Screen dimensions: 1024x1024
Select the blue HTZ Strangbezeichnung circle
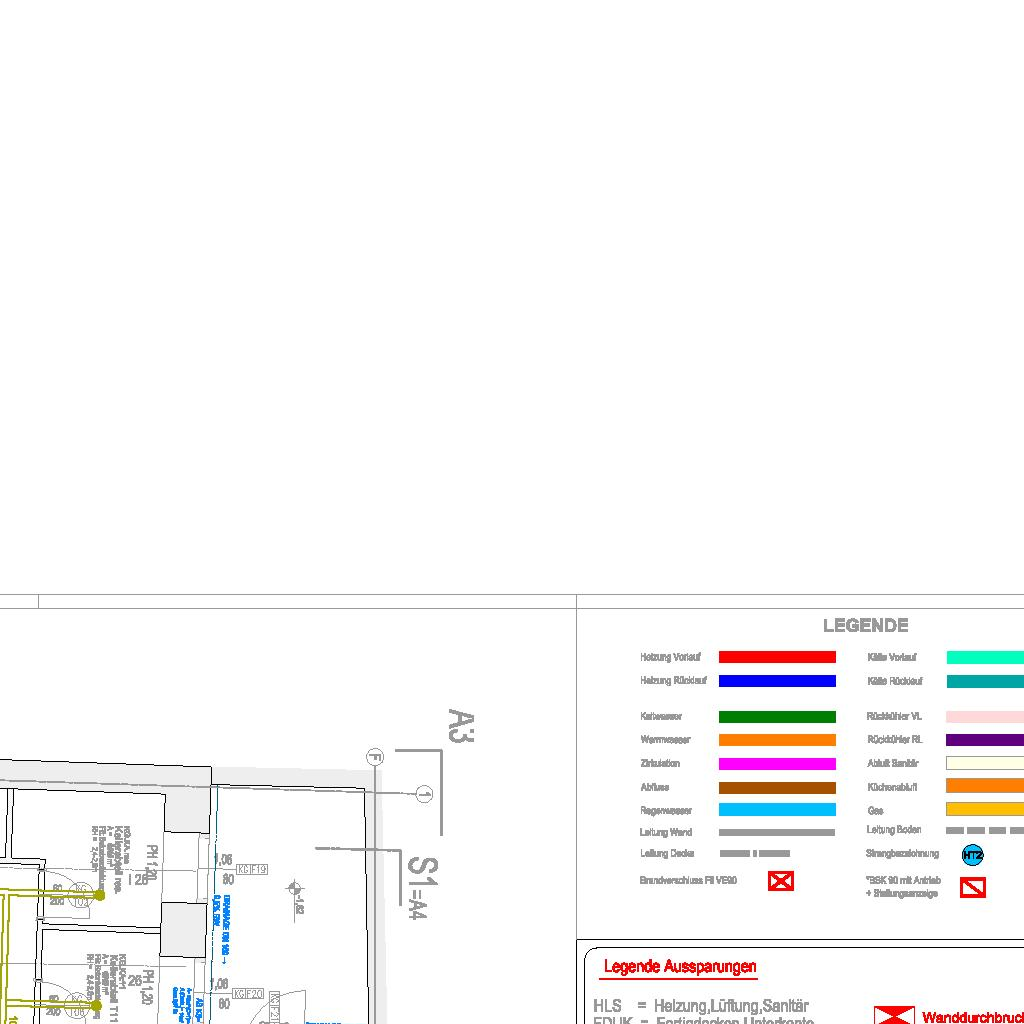[x=972, y=855]
